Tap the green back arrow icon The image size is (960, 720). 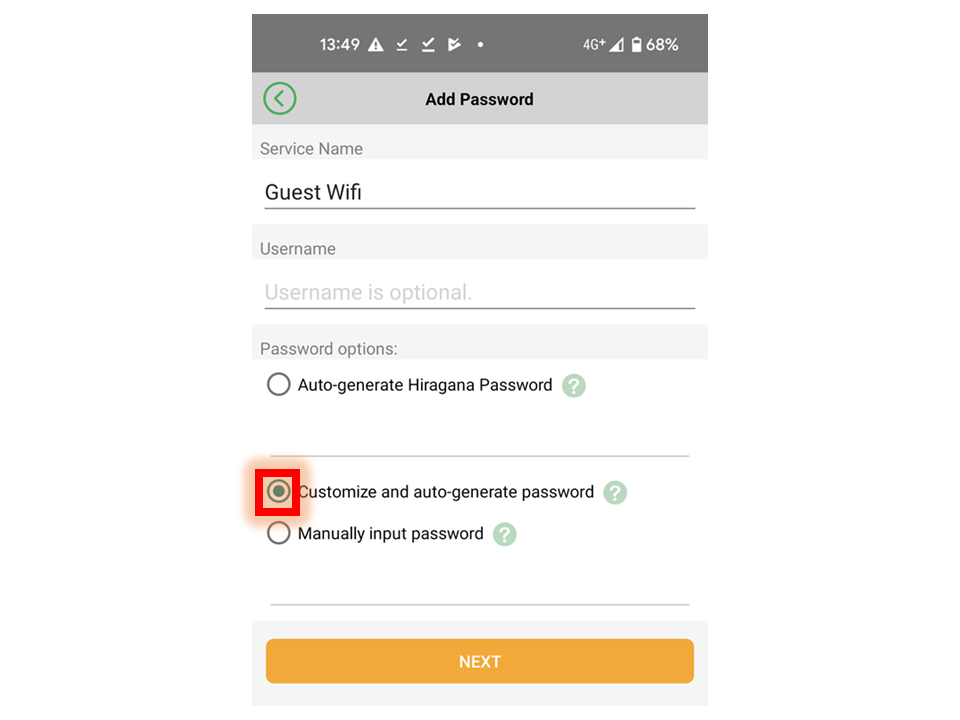pos(280,99)
